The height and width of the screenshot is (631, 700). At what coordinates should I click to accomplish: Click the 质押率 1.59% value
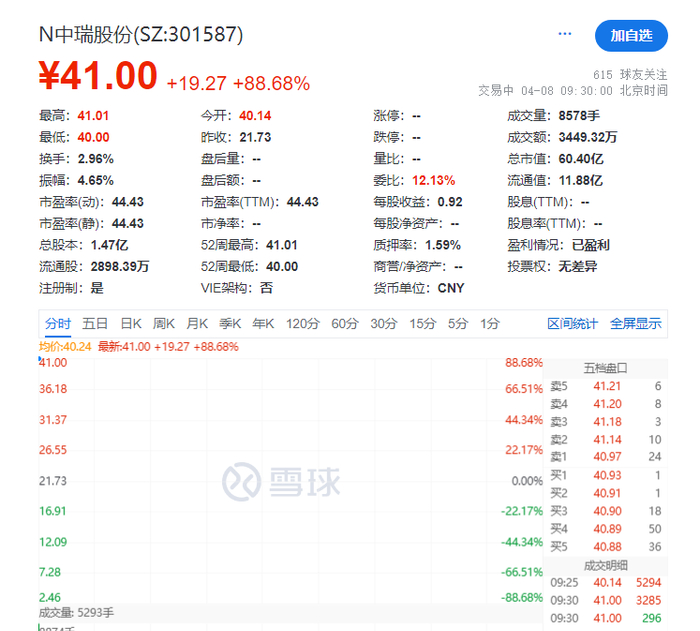click(x=442, y=245)
